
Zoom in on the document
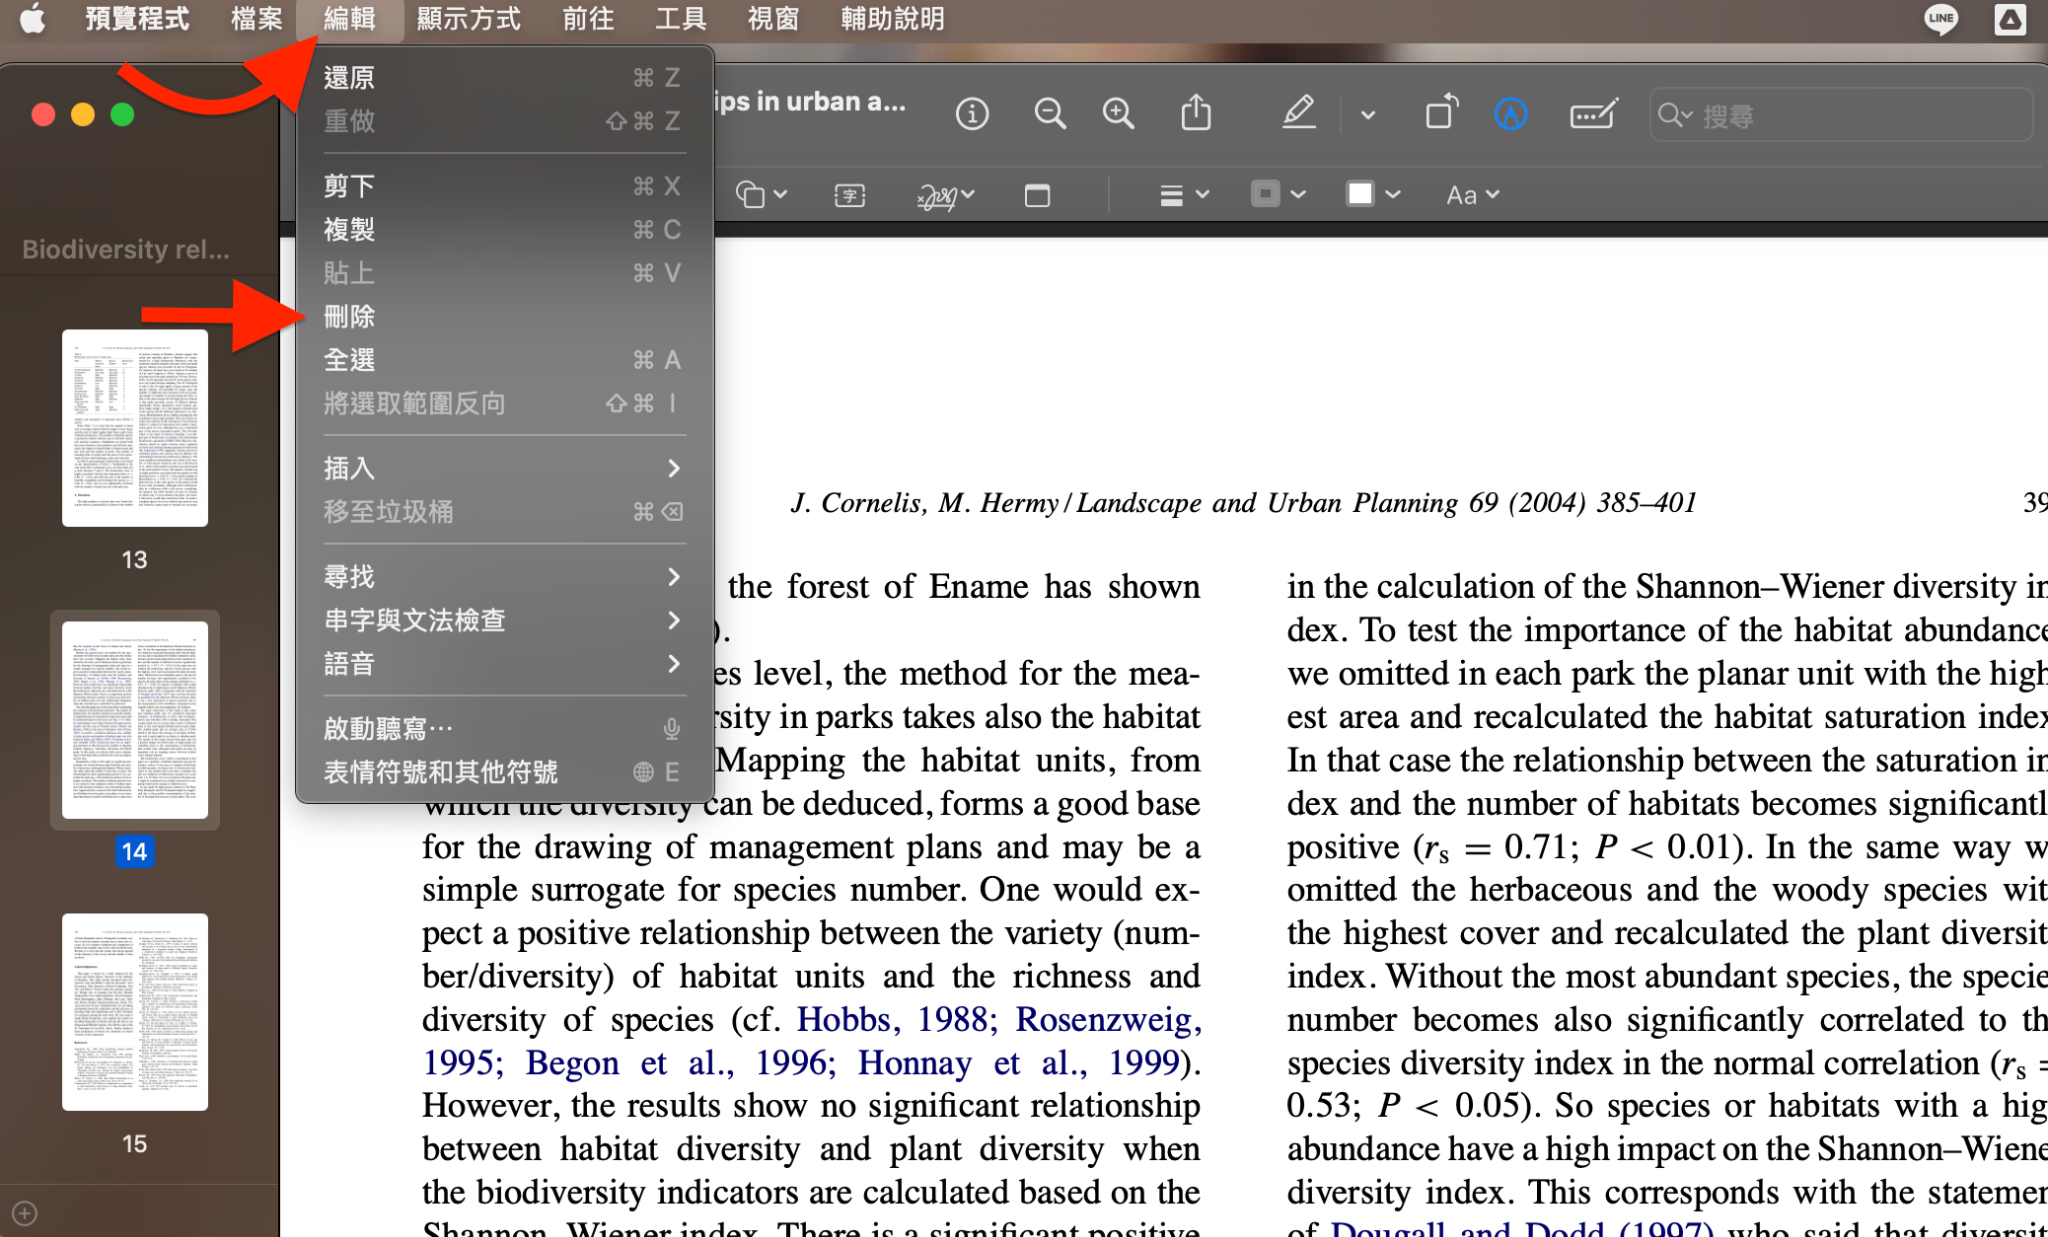pos(1118,113)
